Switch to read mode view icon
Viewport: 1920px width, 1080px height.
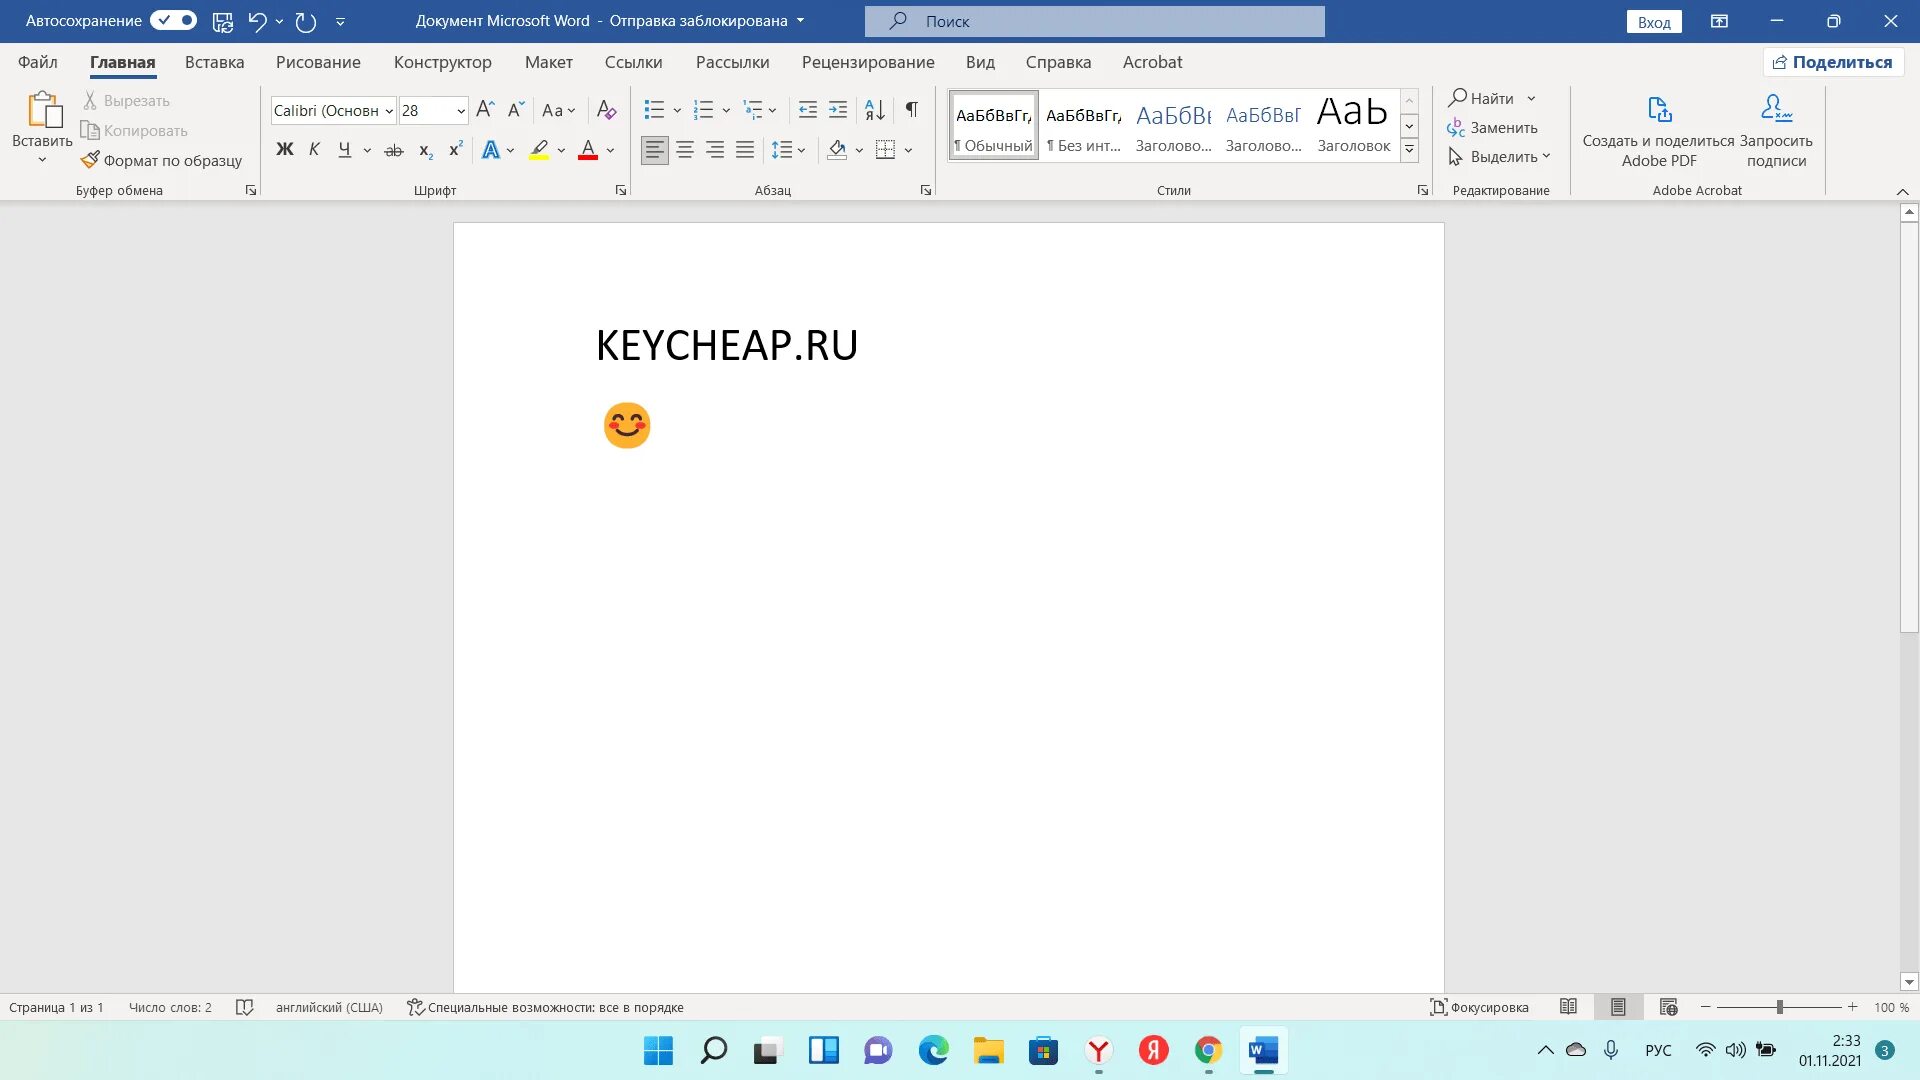[x=1568, y=1007]
